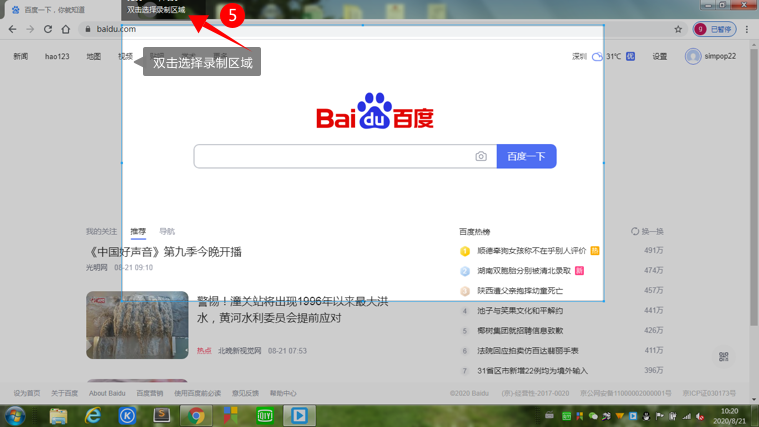Click 关于百度 in the footer

tap(64, 393)
